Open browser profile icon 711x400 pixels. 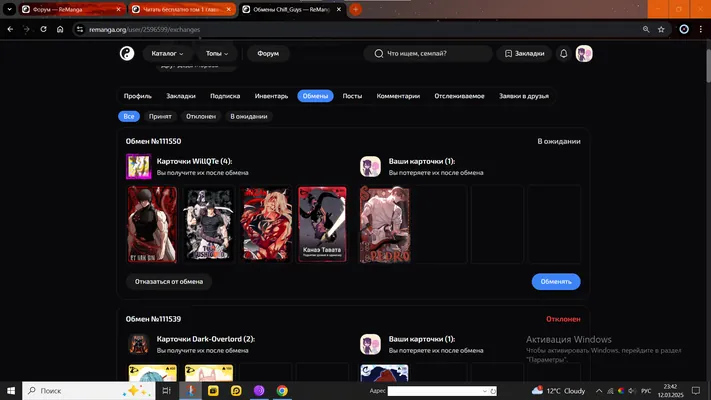[684, 29]
